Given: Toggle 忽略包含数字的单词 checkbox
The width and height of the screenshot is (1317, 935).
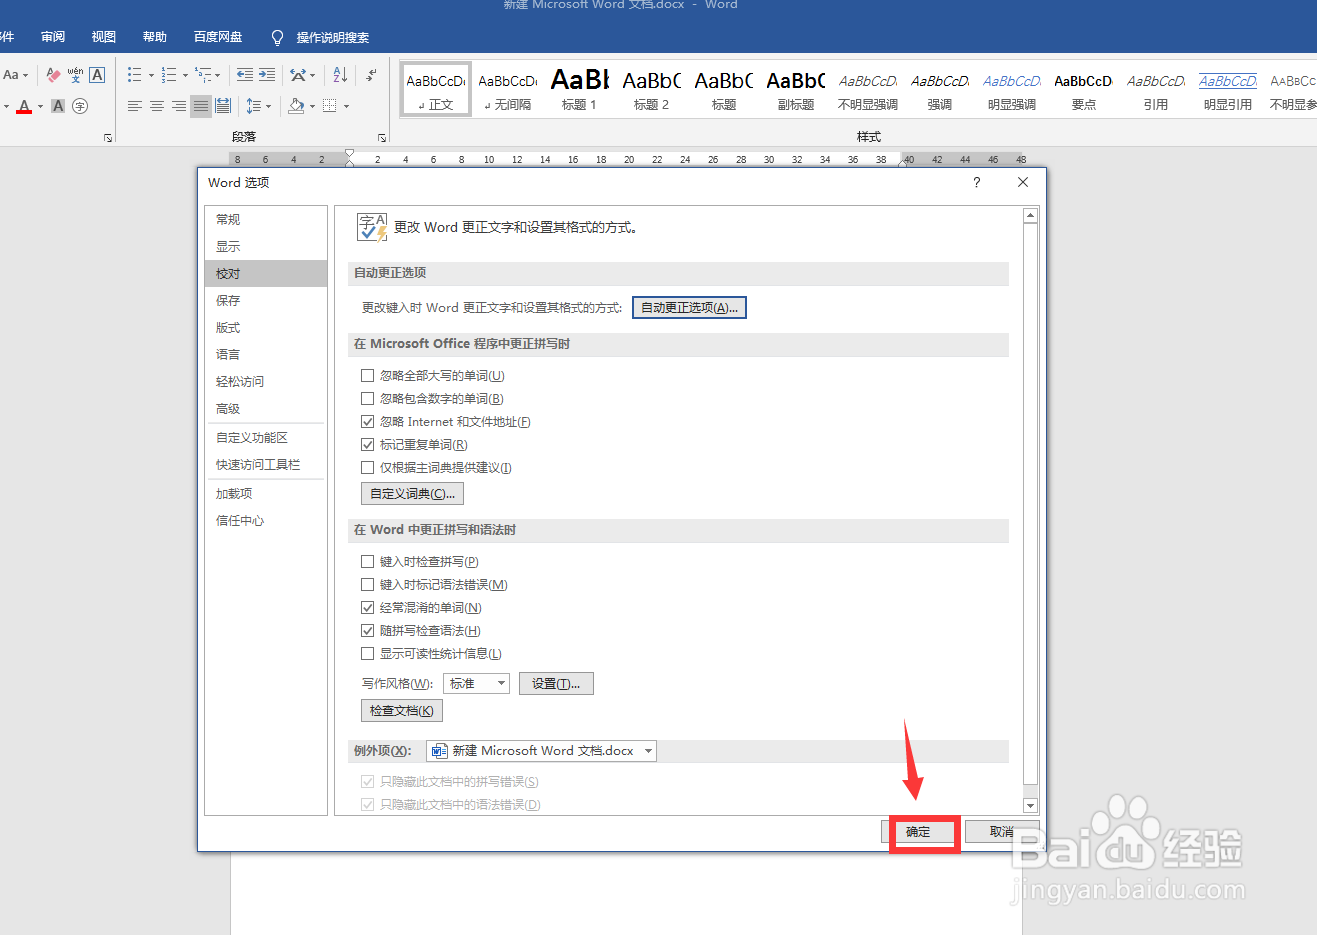Looking at the screenshot, I should [x=367, y=399].
